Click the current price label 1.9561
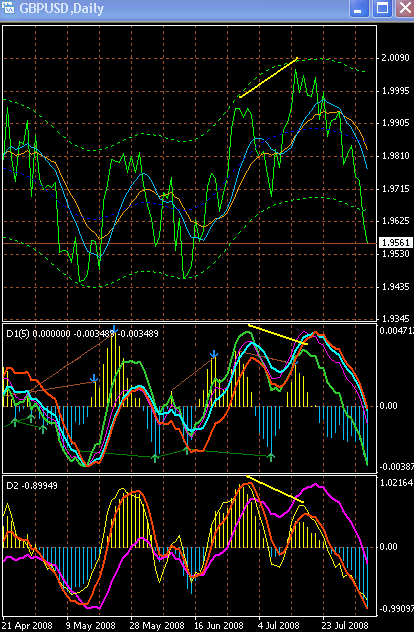Image resolution: width=414 pixels, height=633 pixels. coord(396,243)
